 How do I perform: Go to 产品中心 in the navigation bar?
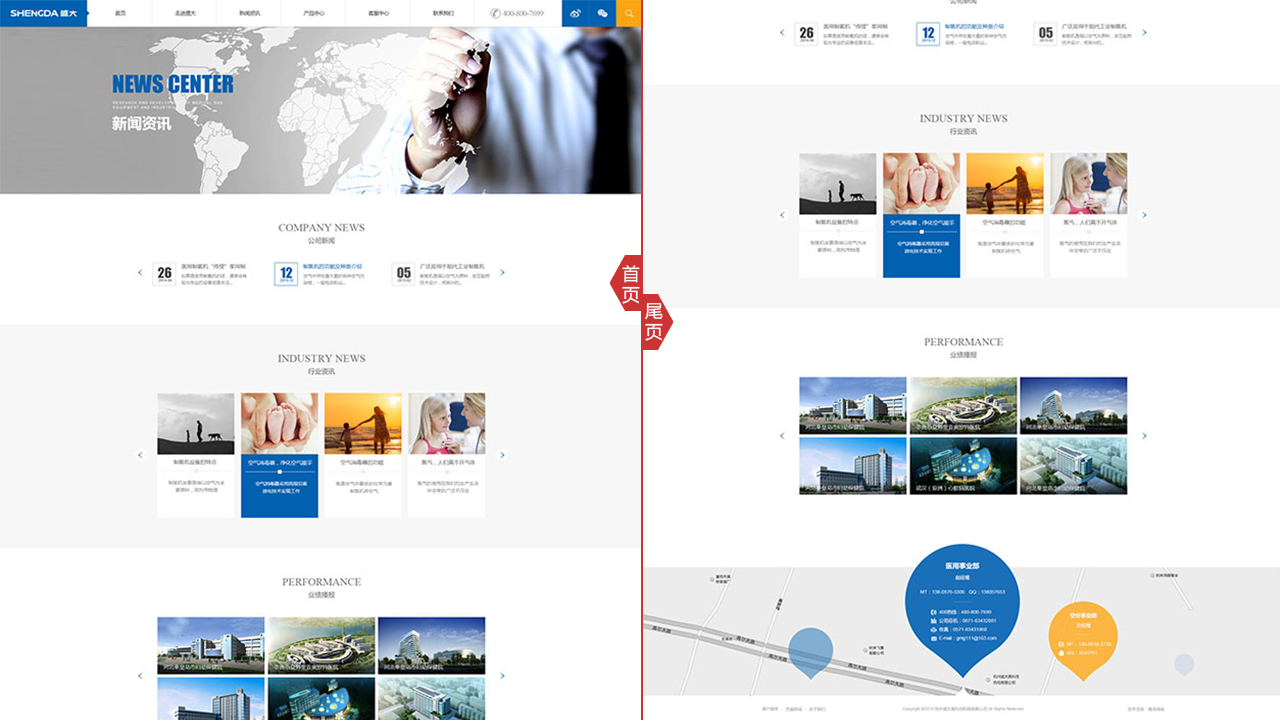point(313,13)
